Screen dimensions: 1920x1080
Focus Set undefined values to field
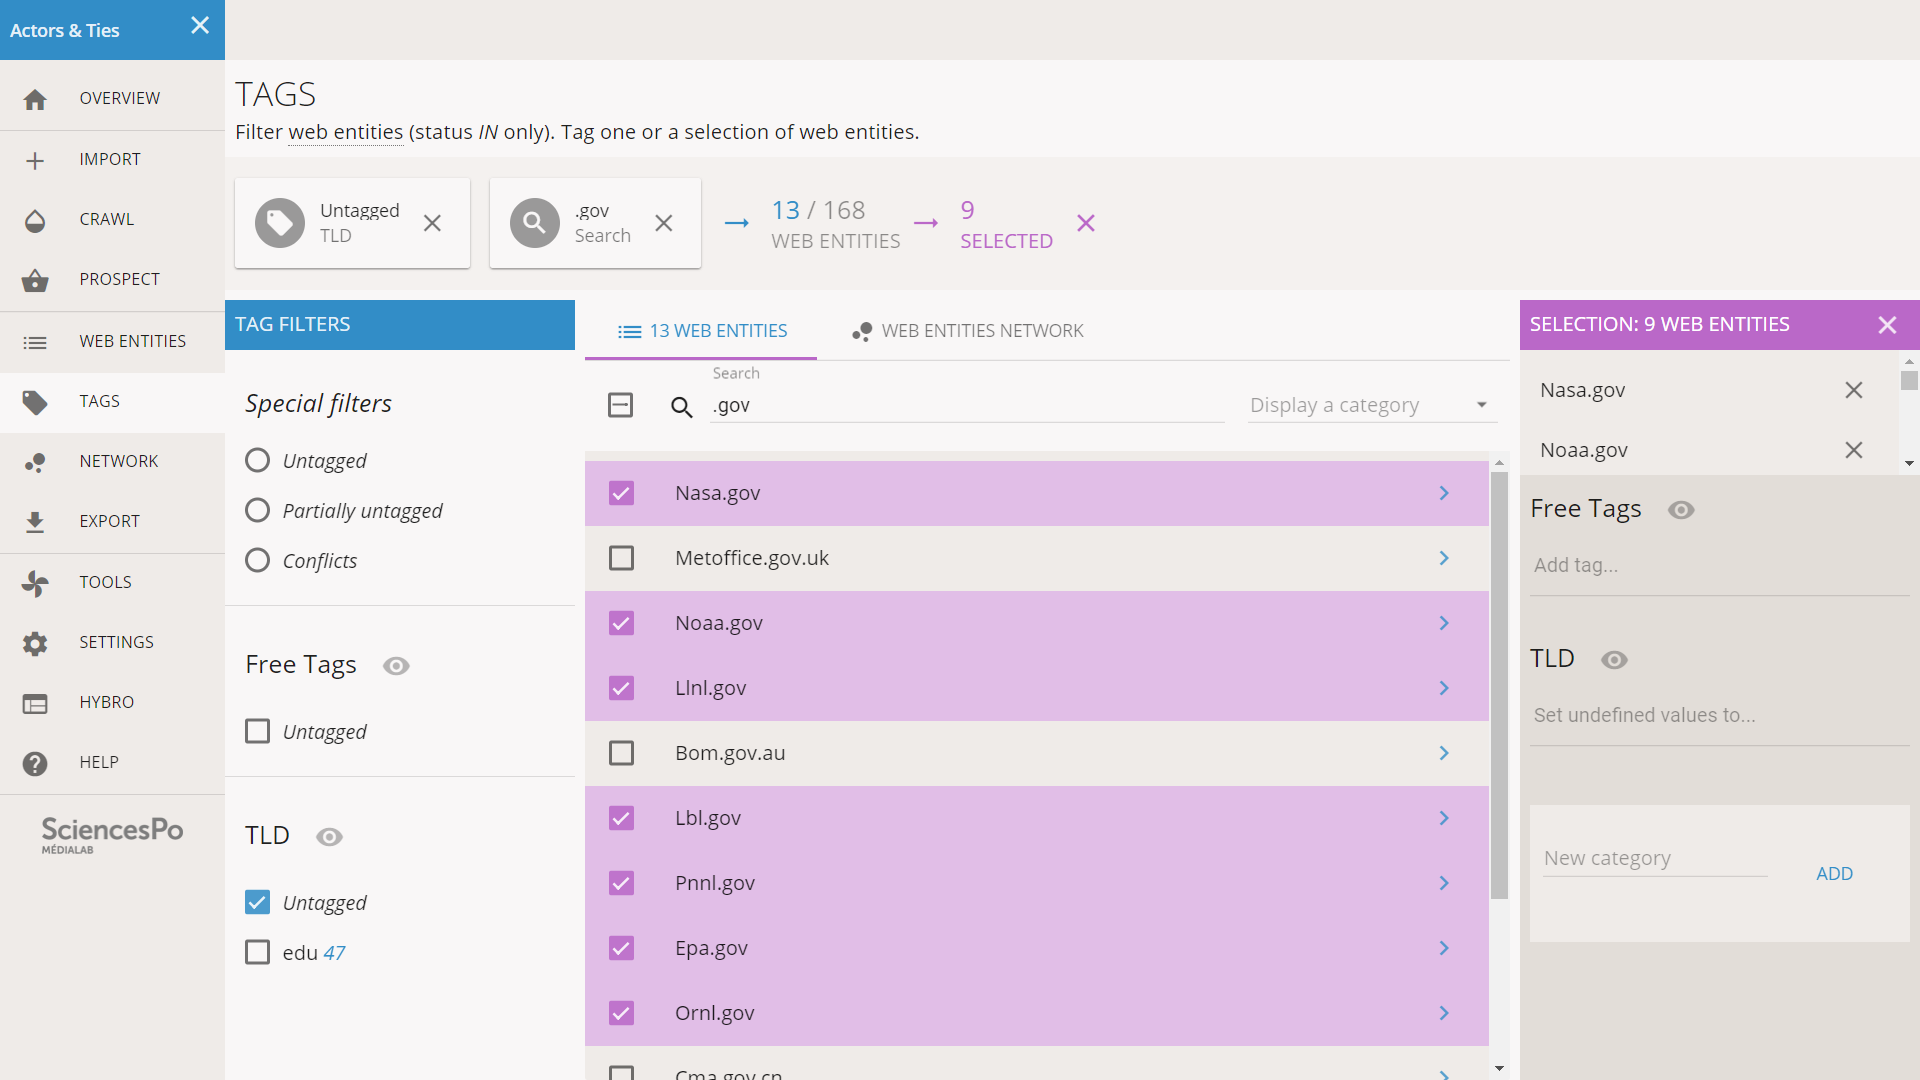click(1720, 716)
